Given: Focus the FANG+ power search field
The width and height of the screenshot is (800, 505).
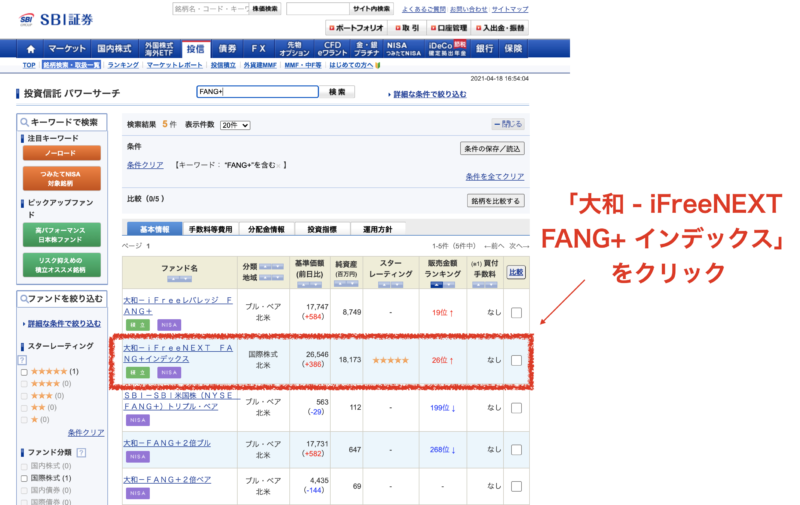Looking at the screenshot, I should pyautogui.click(x=258, y=92).
